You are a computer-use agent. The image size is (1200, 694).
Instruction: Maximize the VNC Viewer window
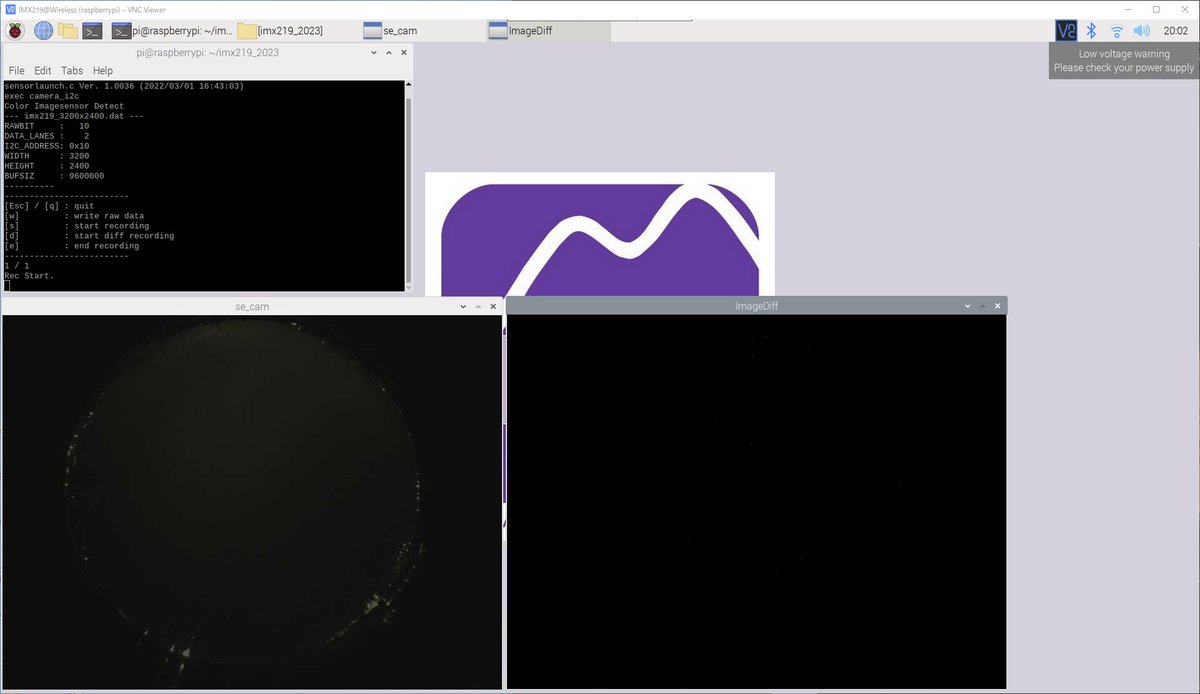tap(1156, 9)
